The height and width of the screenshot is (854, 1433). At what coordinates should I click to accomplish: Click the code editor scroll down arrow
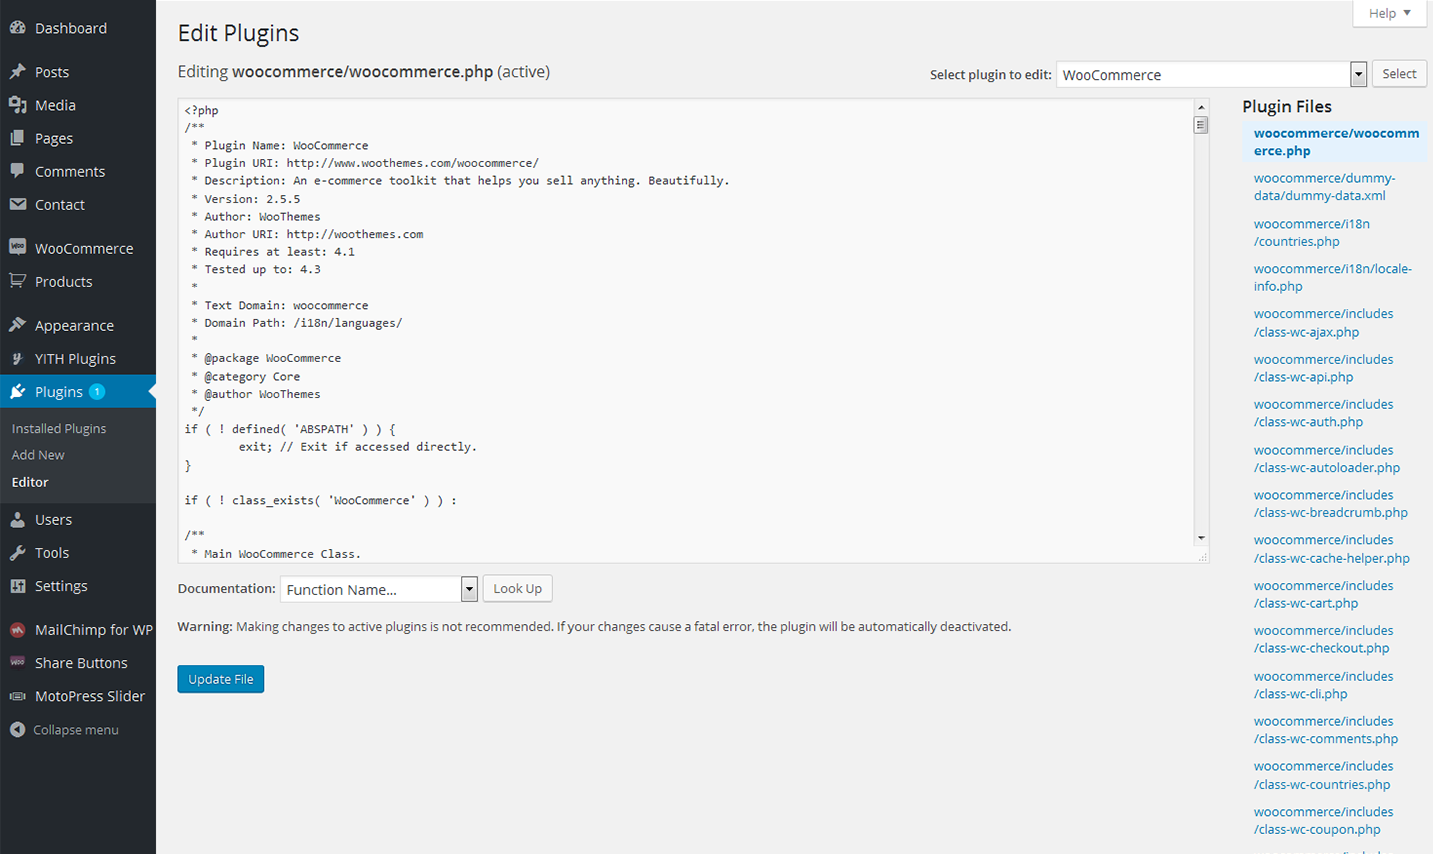1201,538
